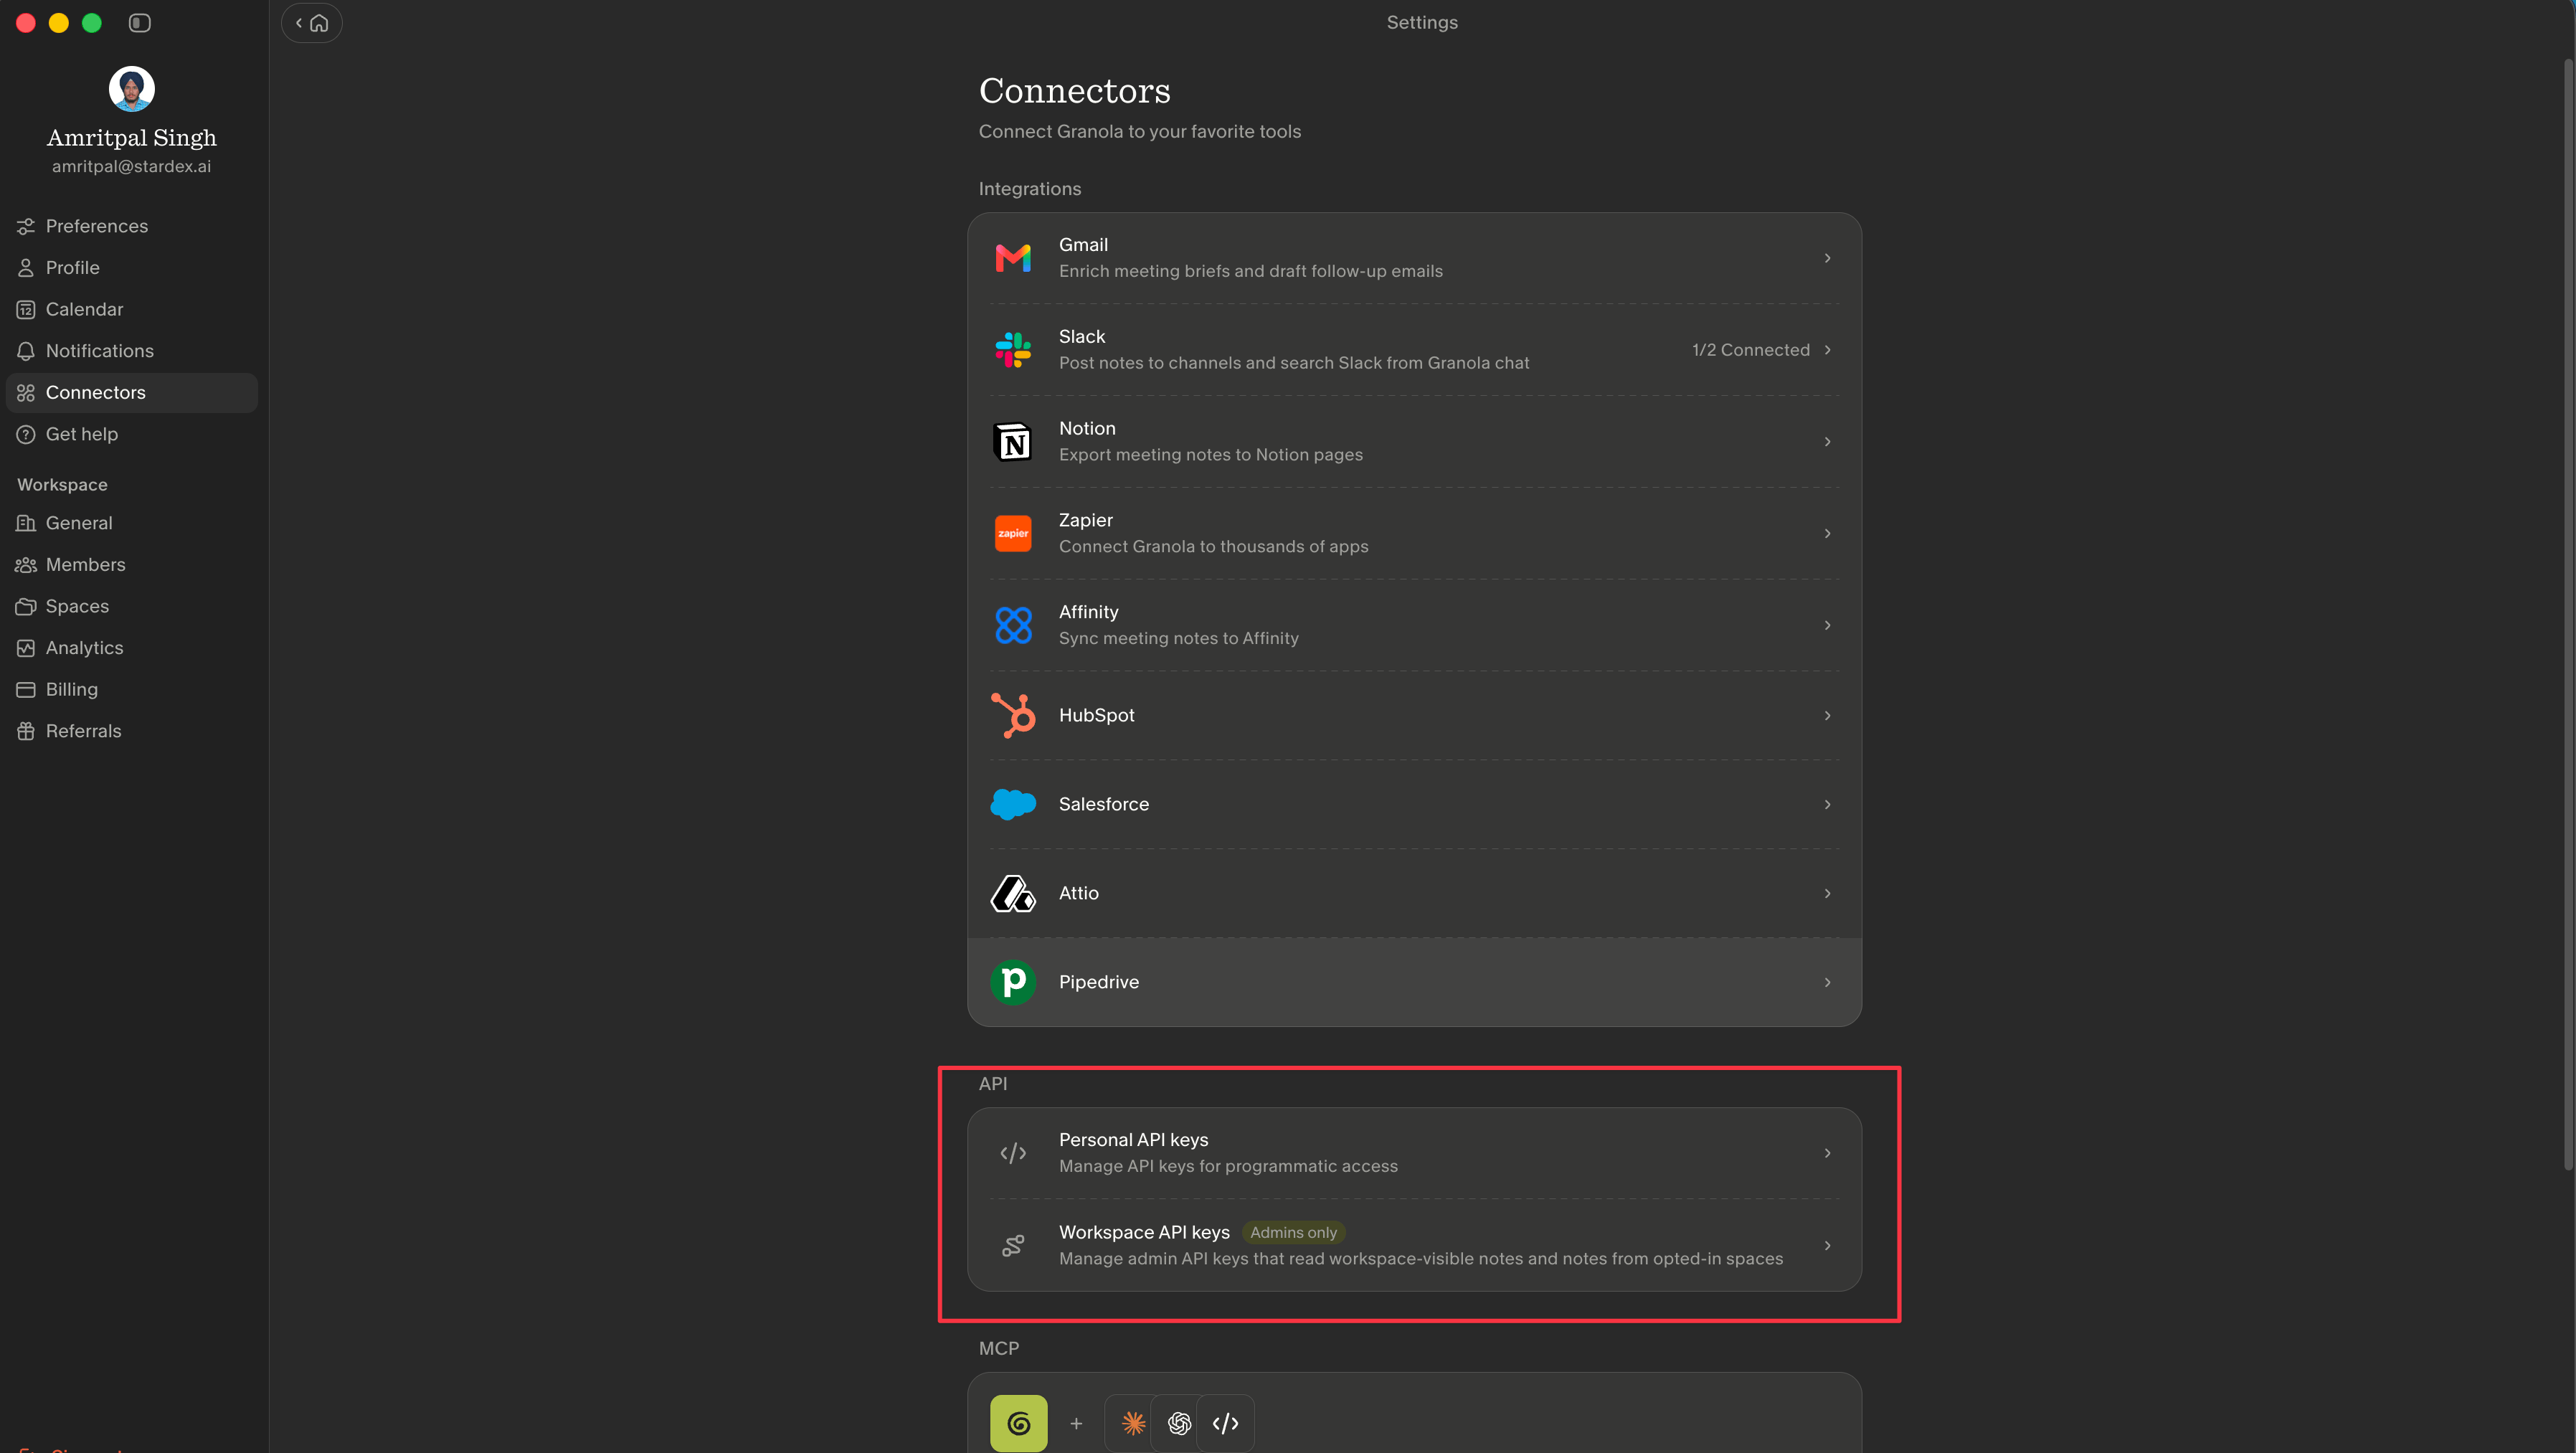The image size is (2576, 1453).
Task: Click the Gmail logo icon
Action: coord(1013,258)
